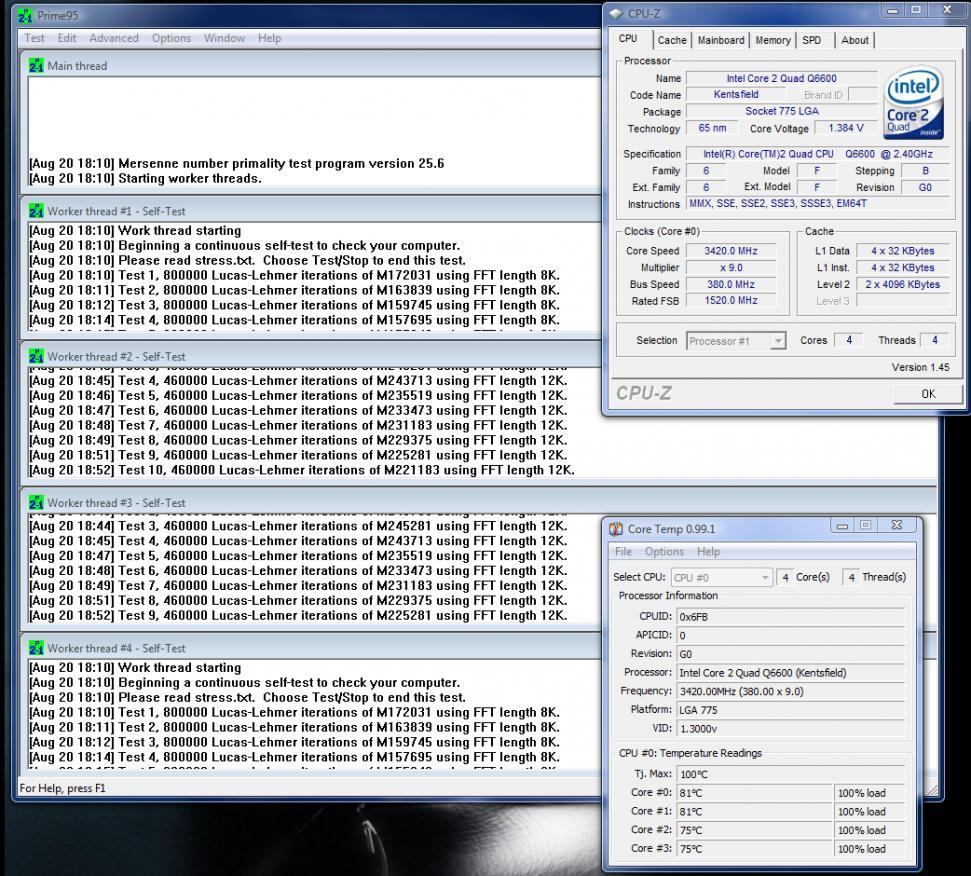
Task: Click the Core #3 100% load value
Action: point(870,849)
